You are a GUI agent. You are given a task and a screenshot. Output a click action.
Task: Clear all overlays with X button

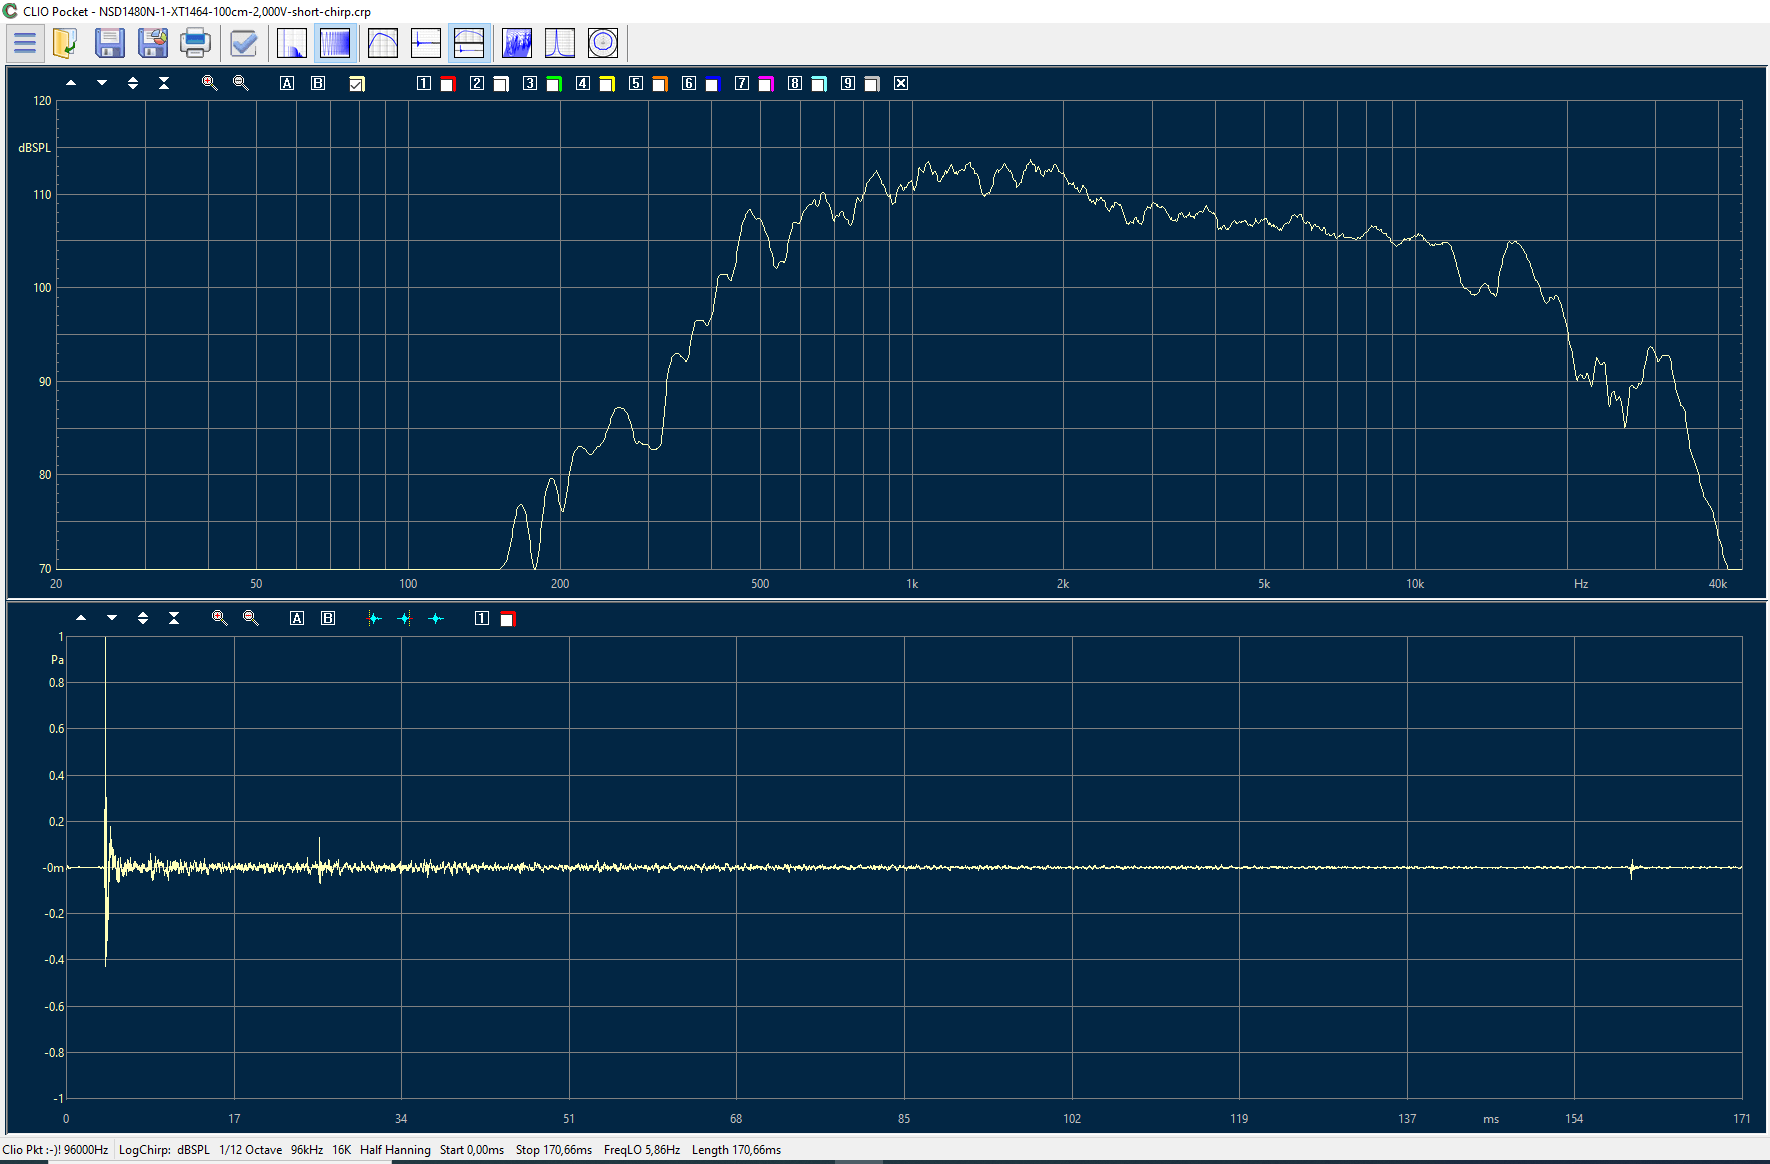click(x=901, y=83)
